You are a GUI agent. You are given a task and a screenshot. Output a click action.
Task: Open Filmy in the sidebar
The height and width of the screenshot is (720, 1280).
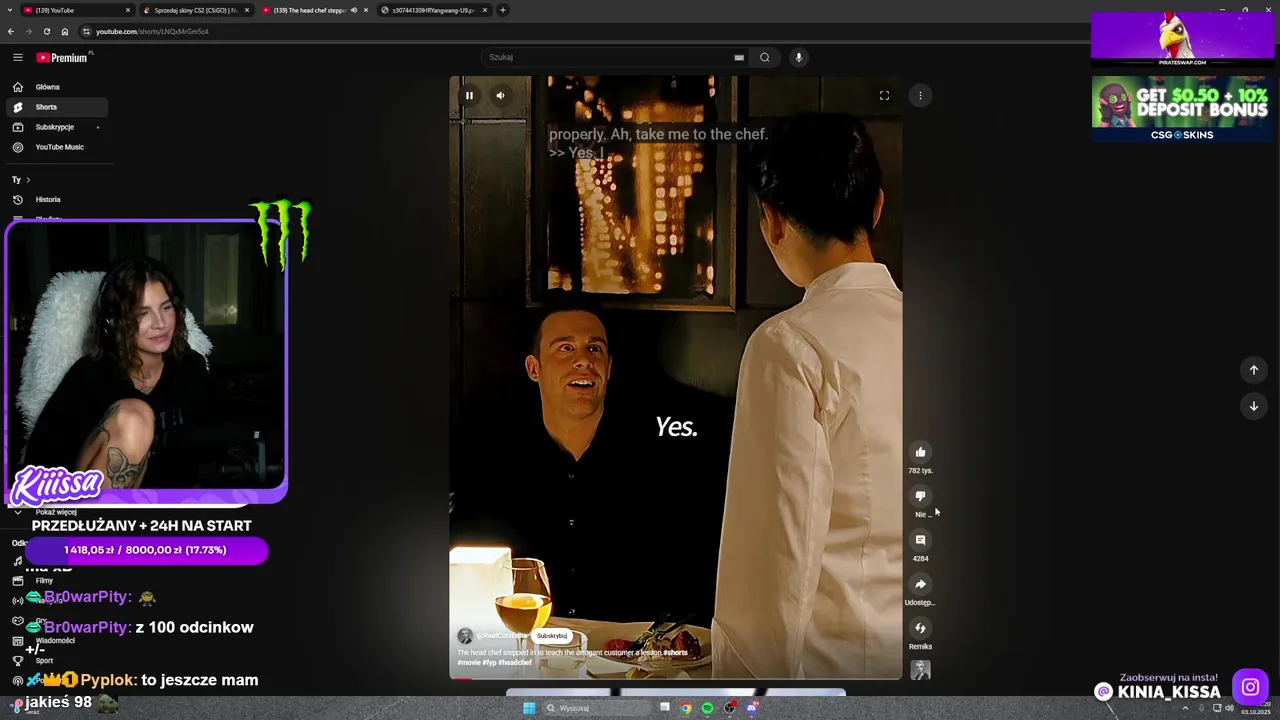[44, 581]
